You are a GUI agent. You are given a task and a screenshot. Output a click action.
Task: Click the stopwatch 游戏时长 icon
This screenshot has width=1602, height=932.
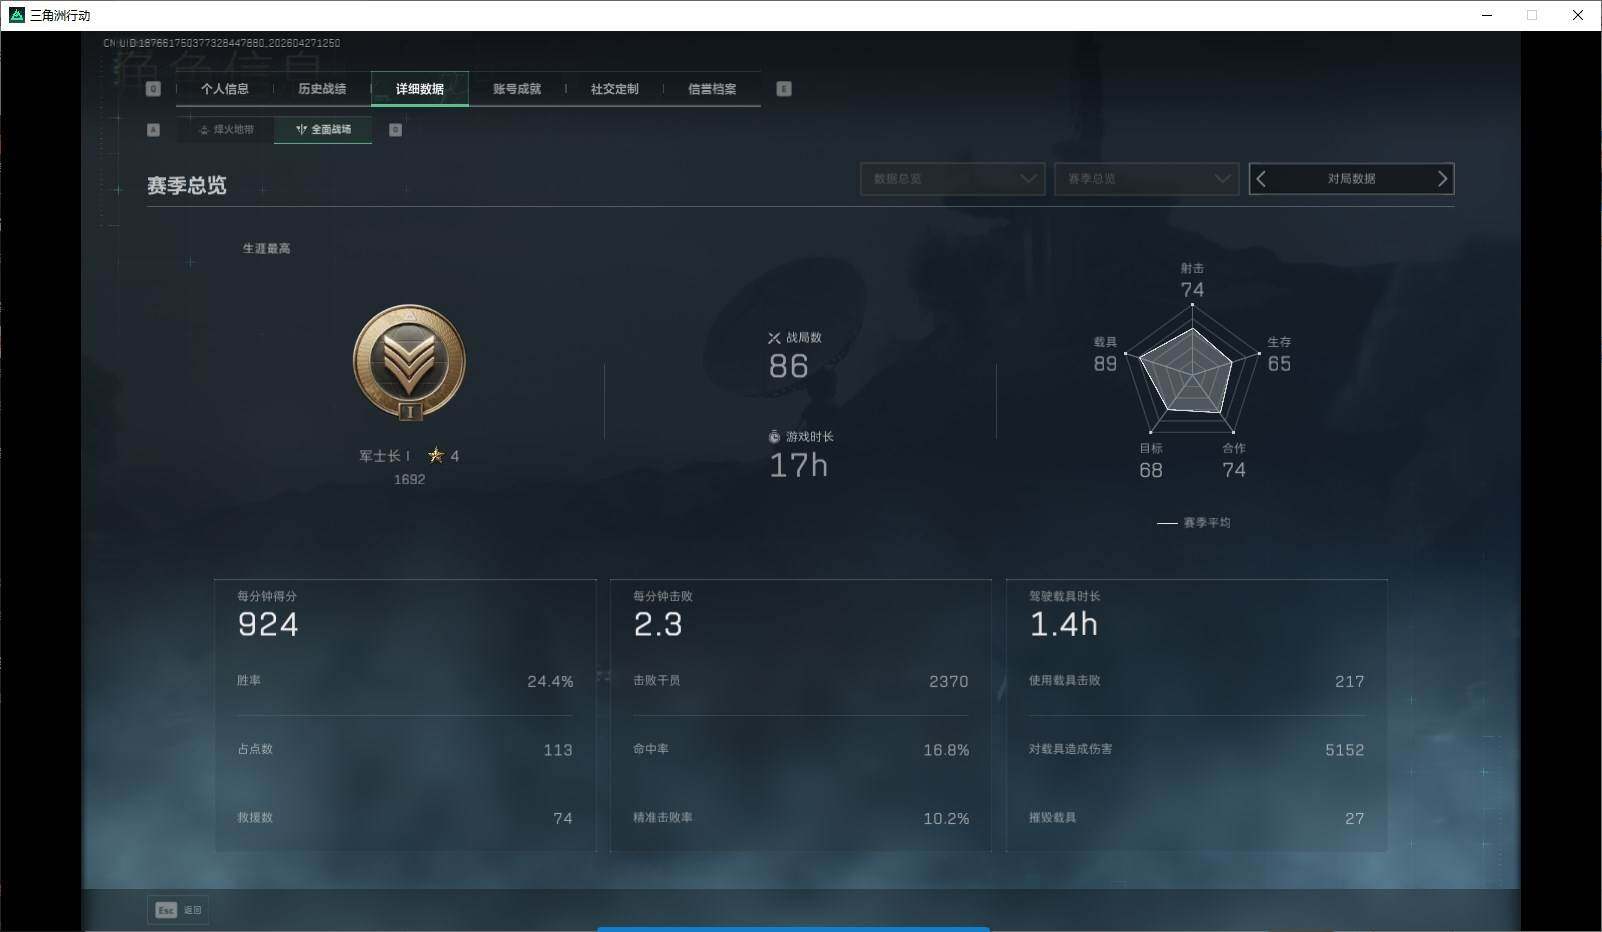pyautogui.click(x=774, y=437)
